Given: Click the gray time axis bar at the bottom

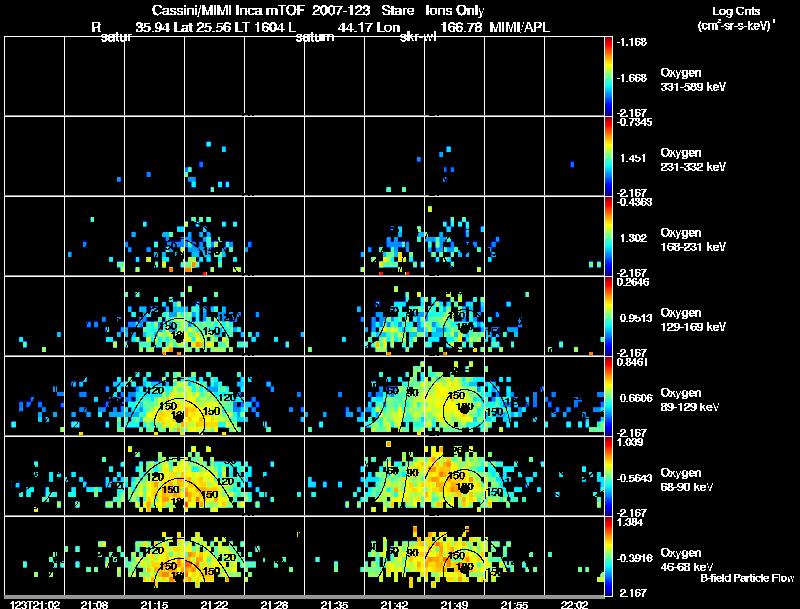Looking at the screenshot, I should pos(305,597).
